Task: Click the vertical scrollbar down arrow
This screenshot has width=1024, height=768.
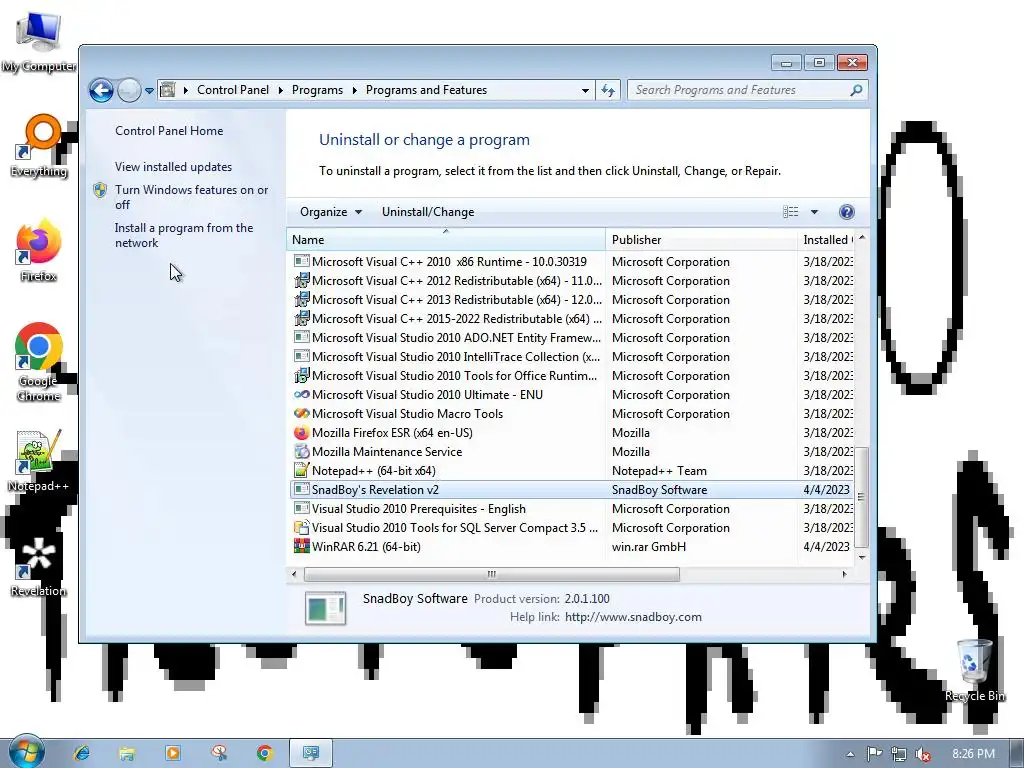Action: (862, 557)
